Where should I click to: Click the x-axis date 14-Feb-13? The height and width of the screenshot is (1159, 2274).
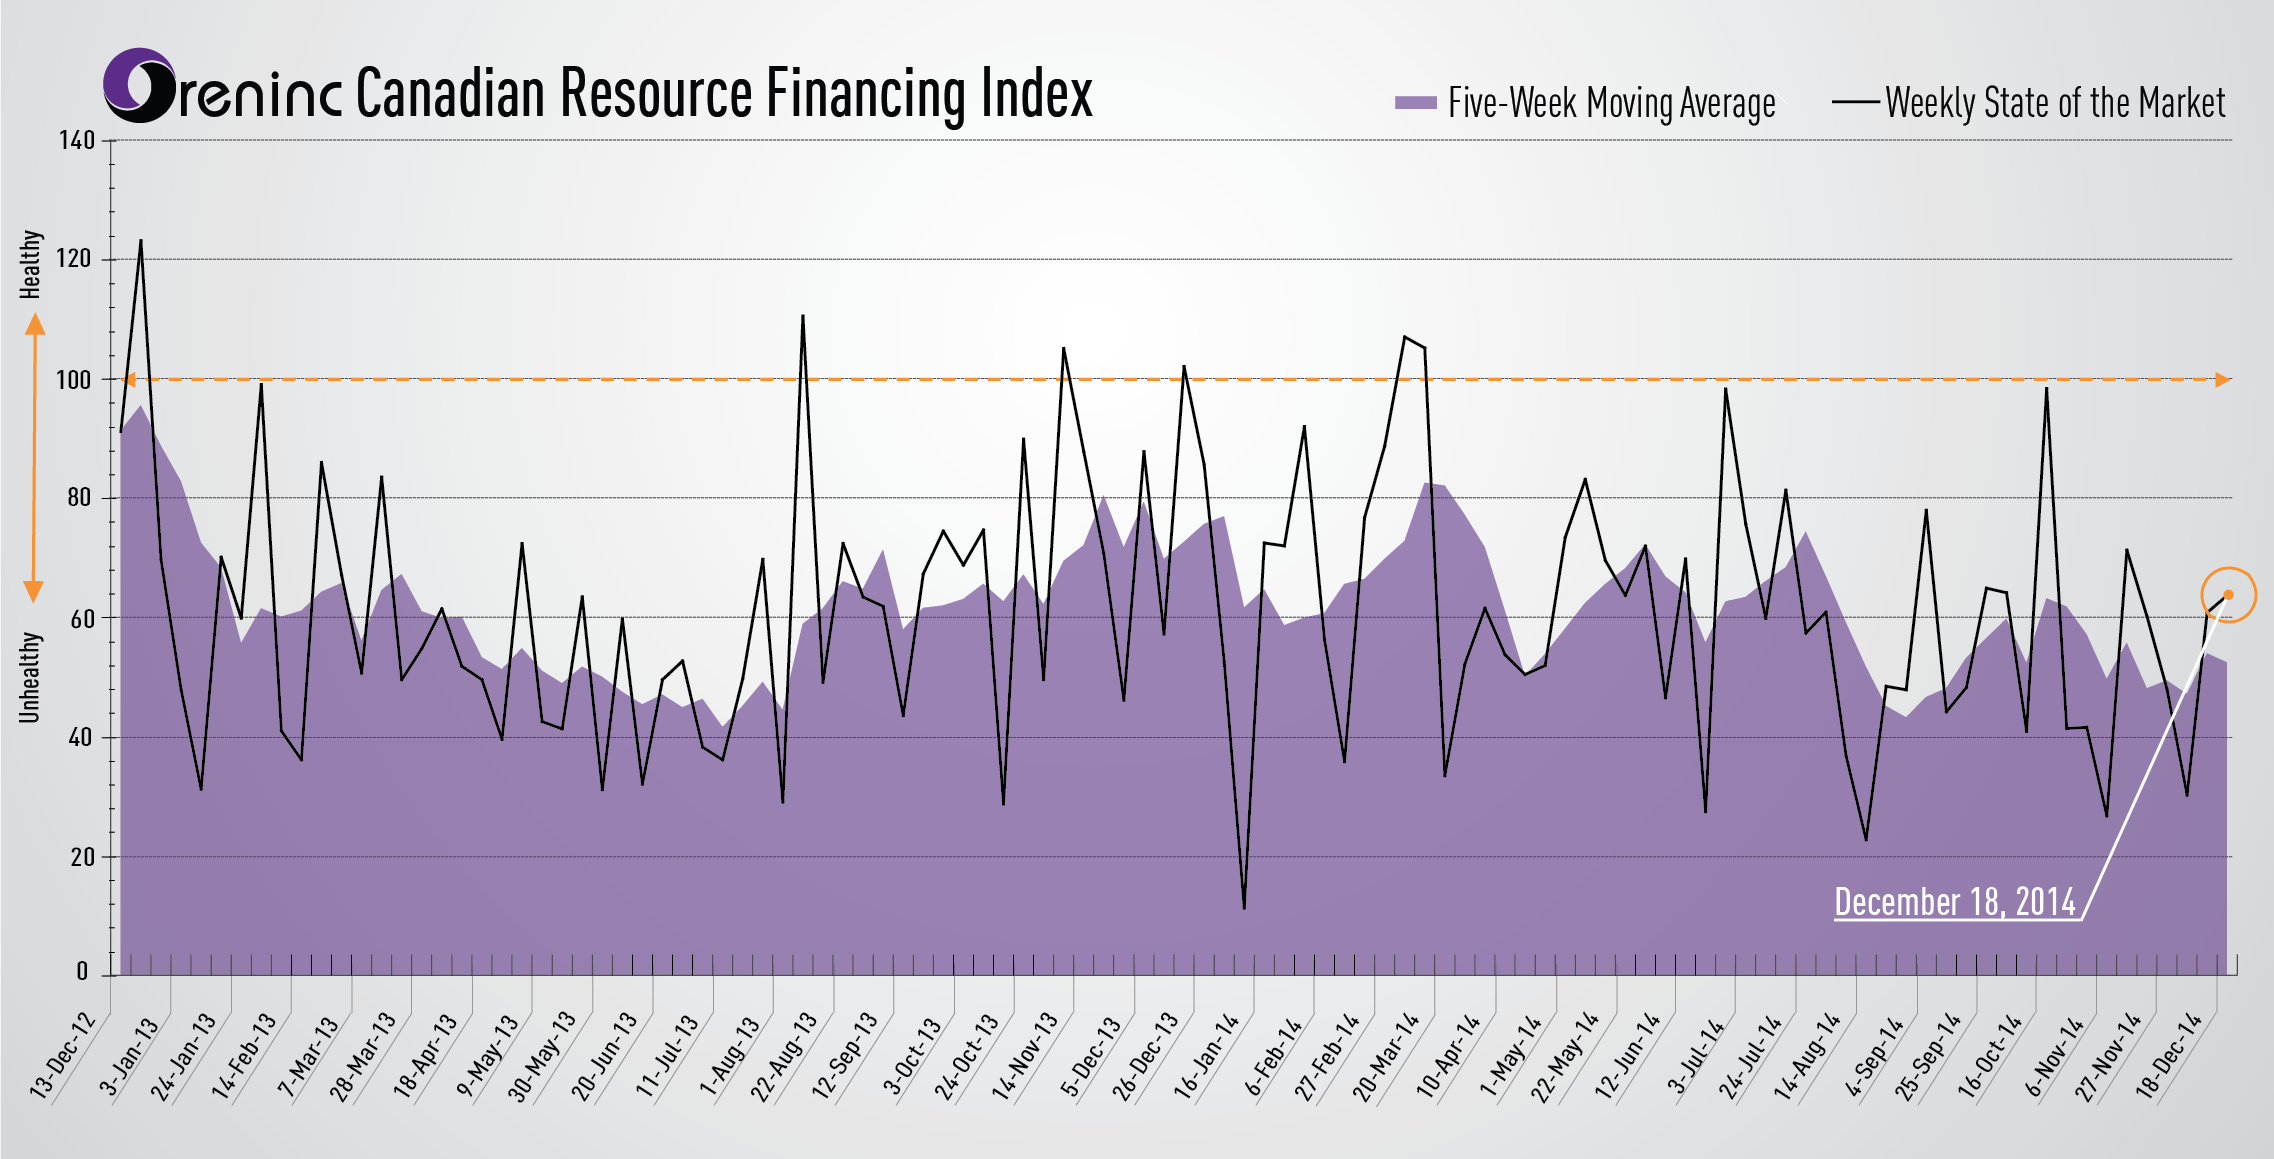[243, 1056]
